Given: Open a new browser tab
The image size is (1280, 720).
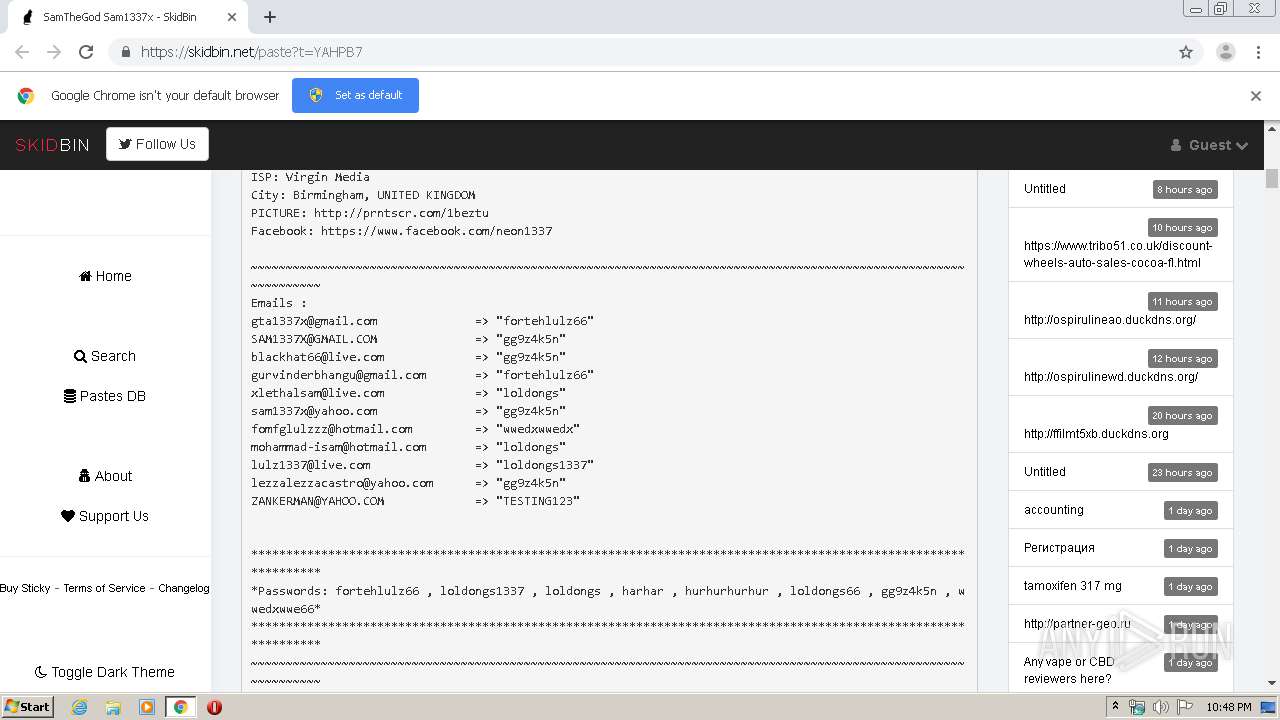Looking at the screenshot, I should (x=270, y=17).
